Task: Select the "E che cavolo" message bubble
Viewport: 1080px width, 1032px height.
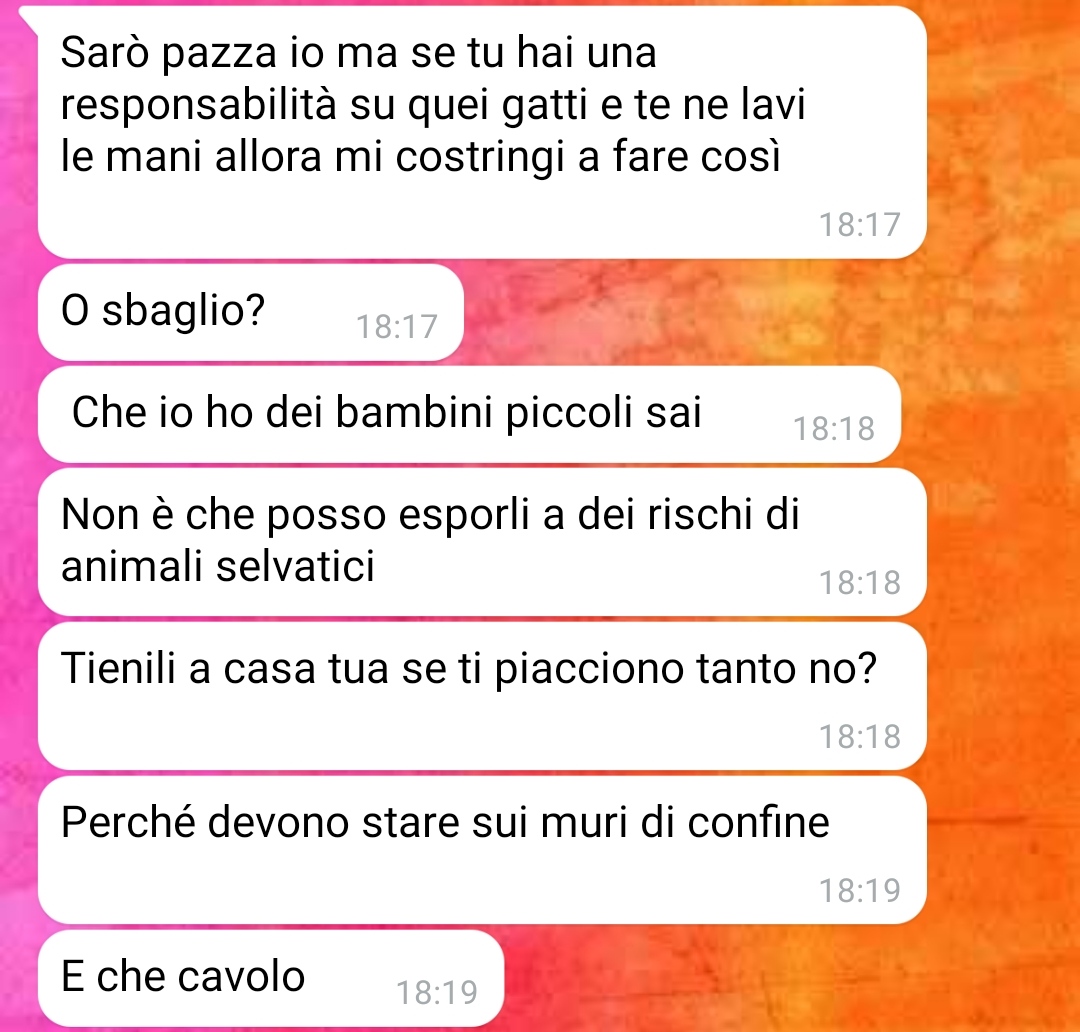Action: [x=271, y=978]
